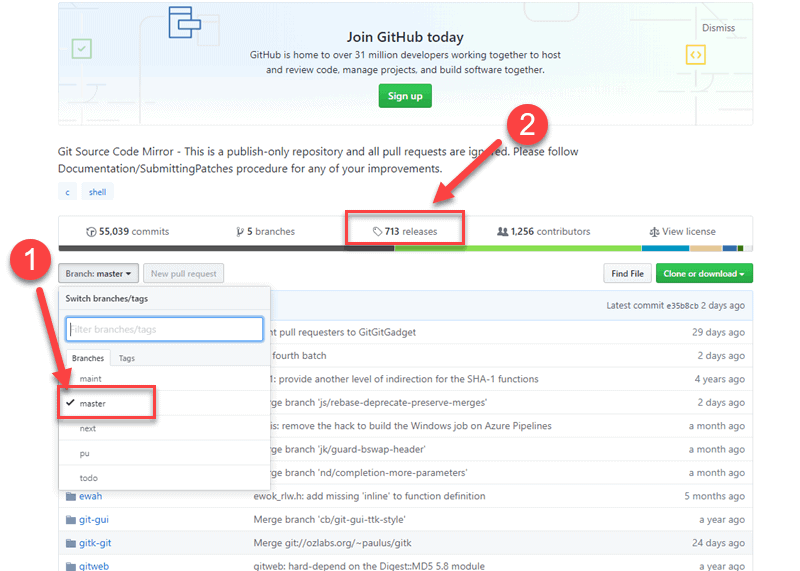
Task: Open the 'c' topic tag
Action: coord(67,192)
